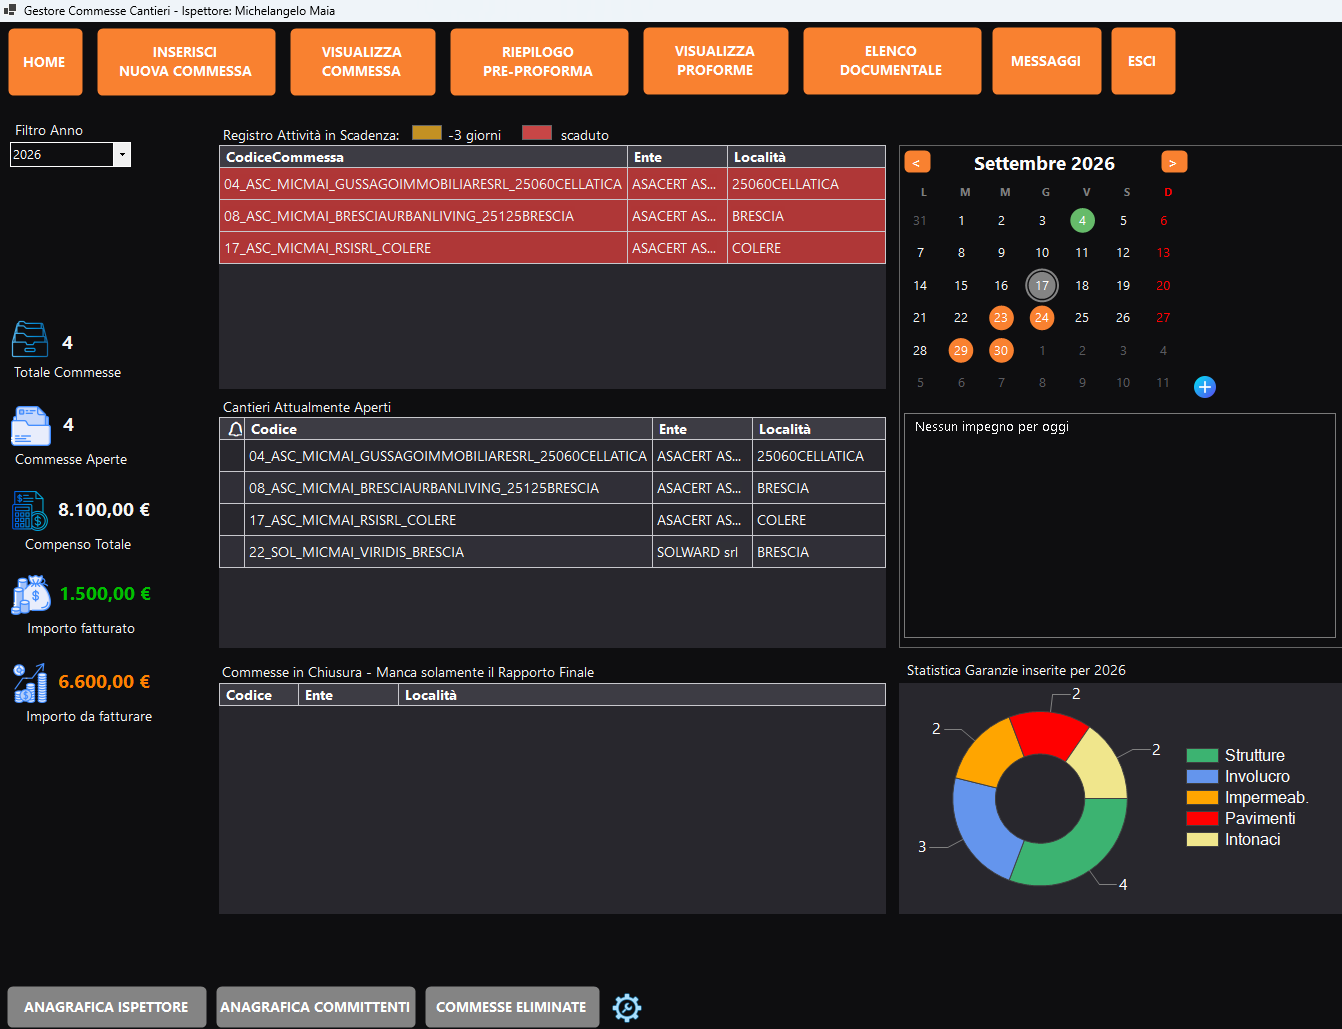Click the Commesse Aperte folder icon
The height and width of the screenshot is (1029, 1342).
[31, 426]
